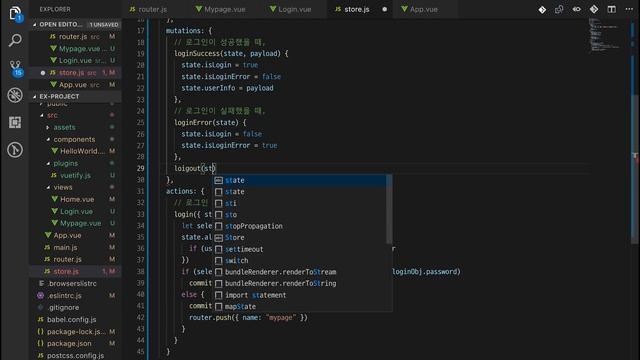Choose the 'sti' autocomplete suggestion

(x=300, y=203)
